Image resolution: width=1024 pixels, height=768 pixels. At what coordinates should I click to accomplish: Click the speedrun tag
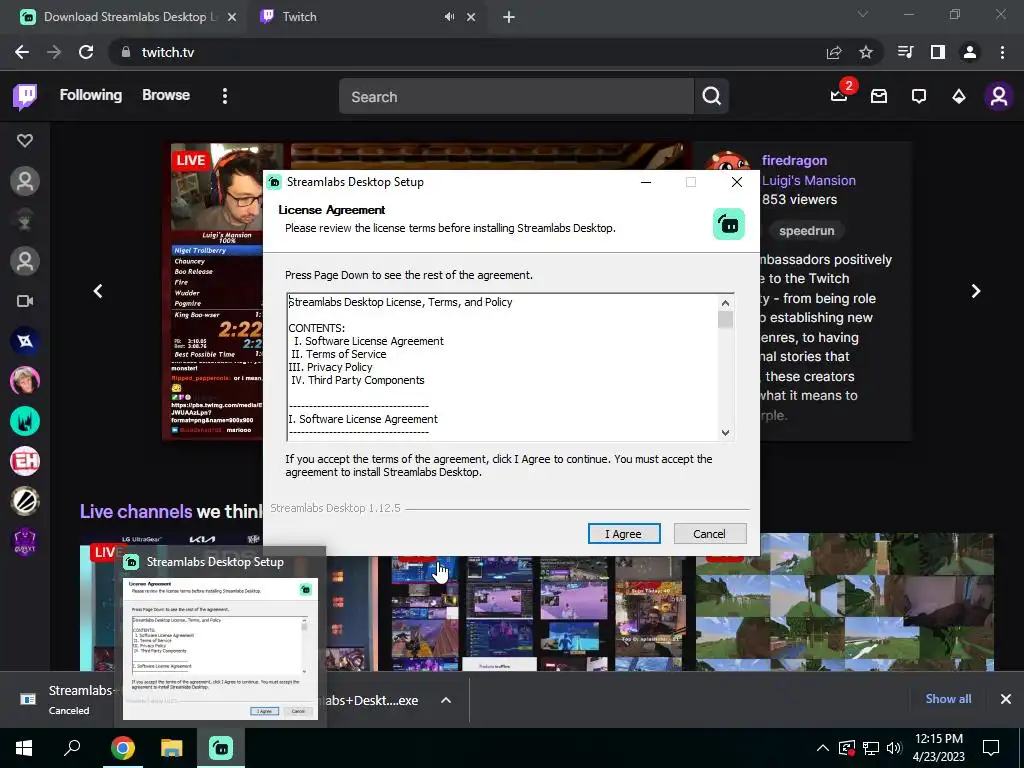(x=806, y=231)
